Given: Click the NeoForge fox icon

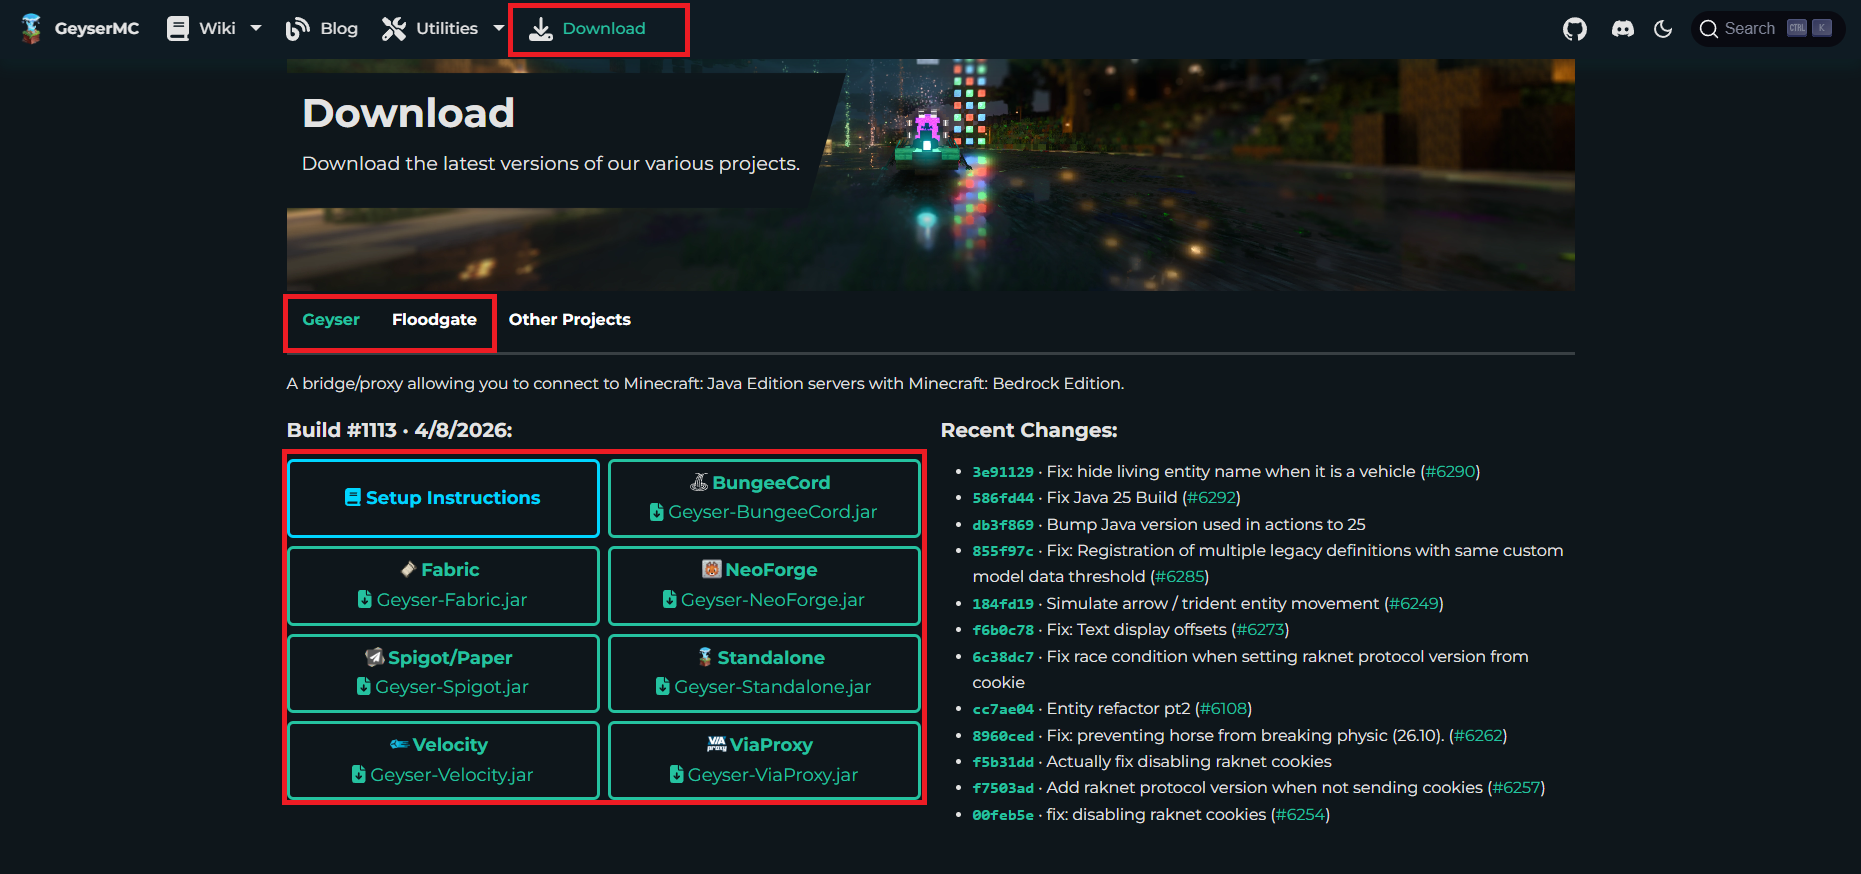Looking at the screenshot, I should (712, 569).
